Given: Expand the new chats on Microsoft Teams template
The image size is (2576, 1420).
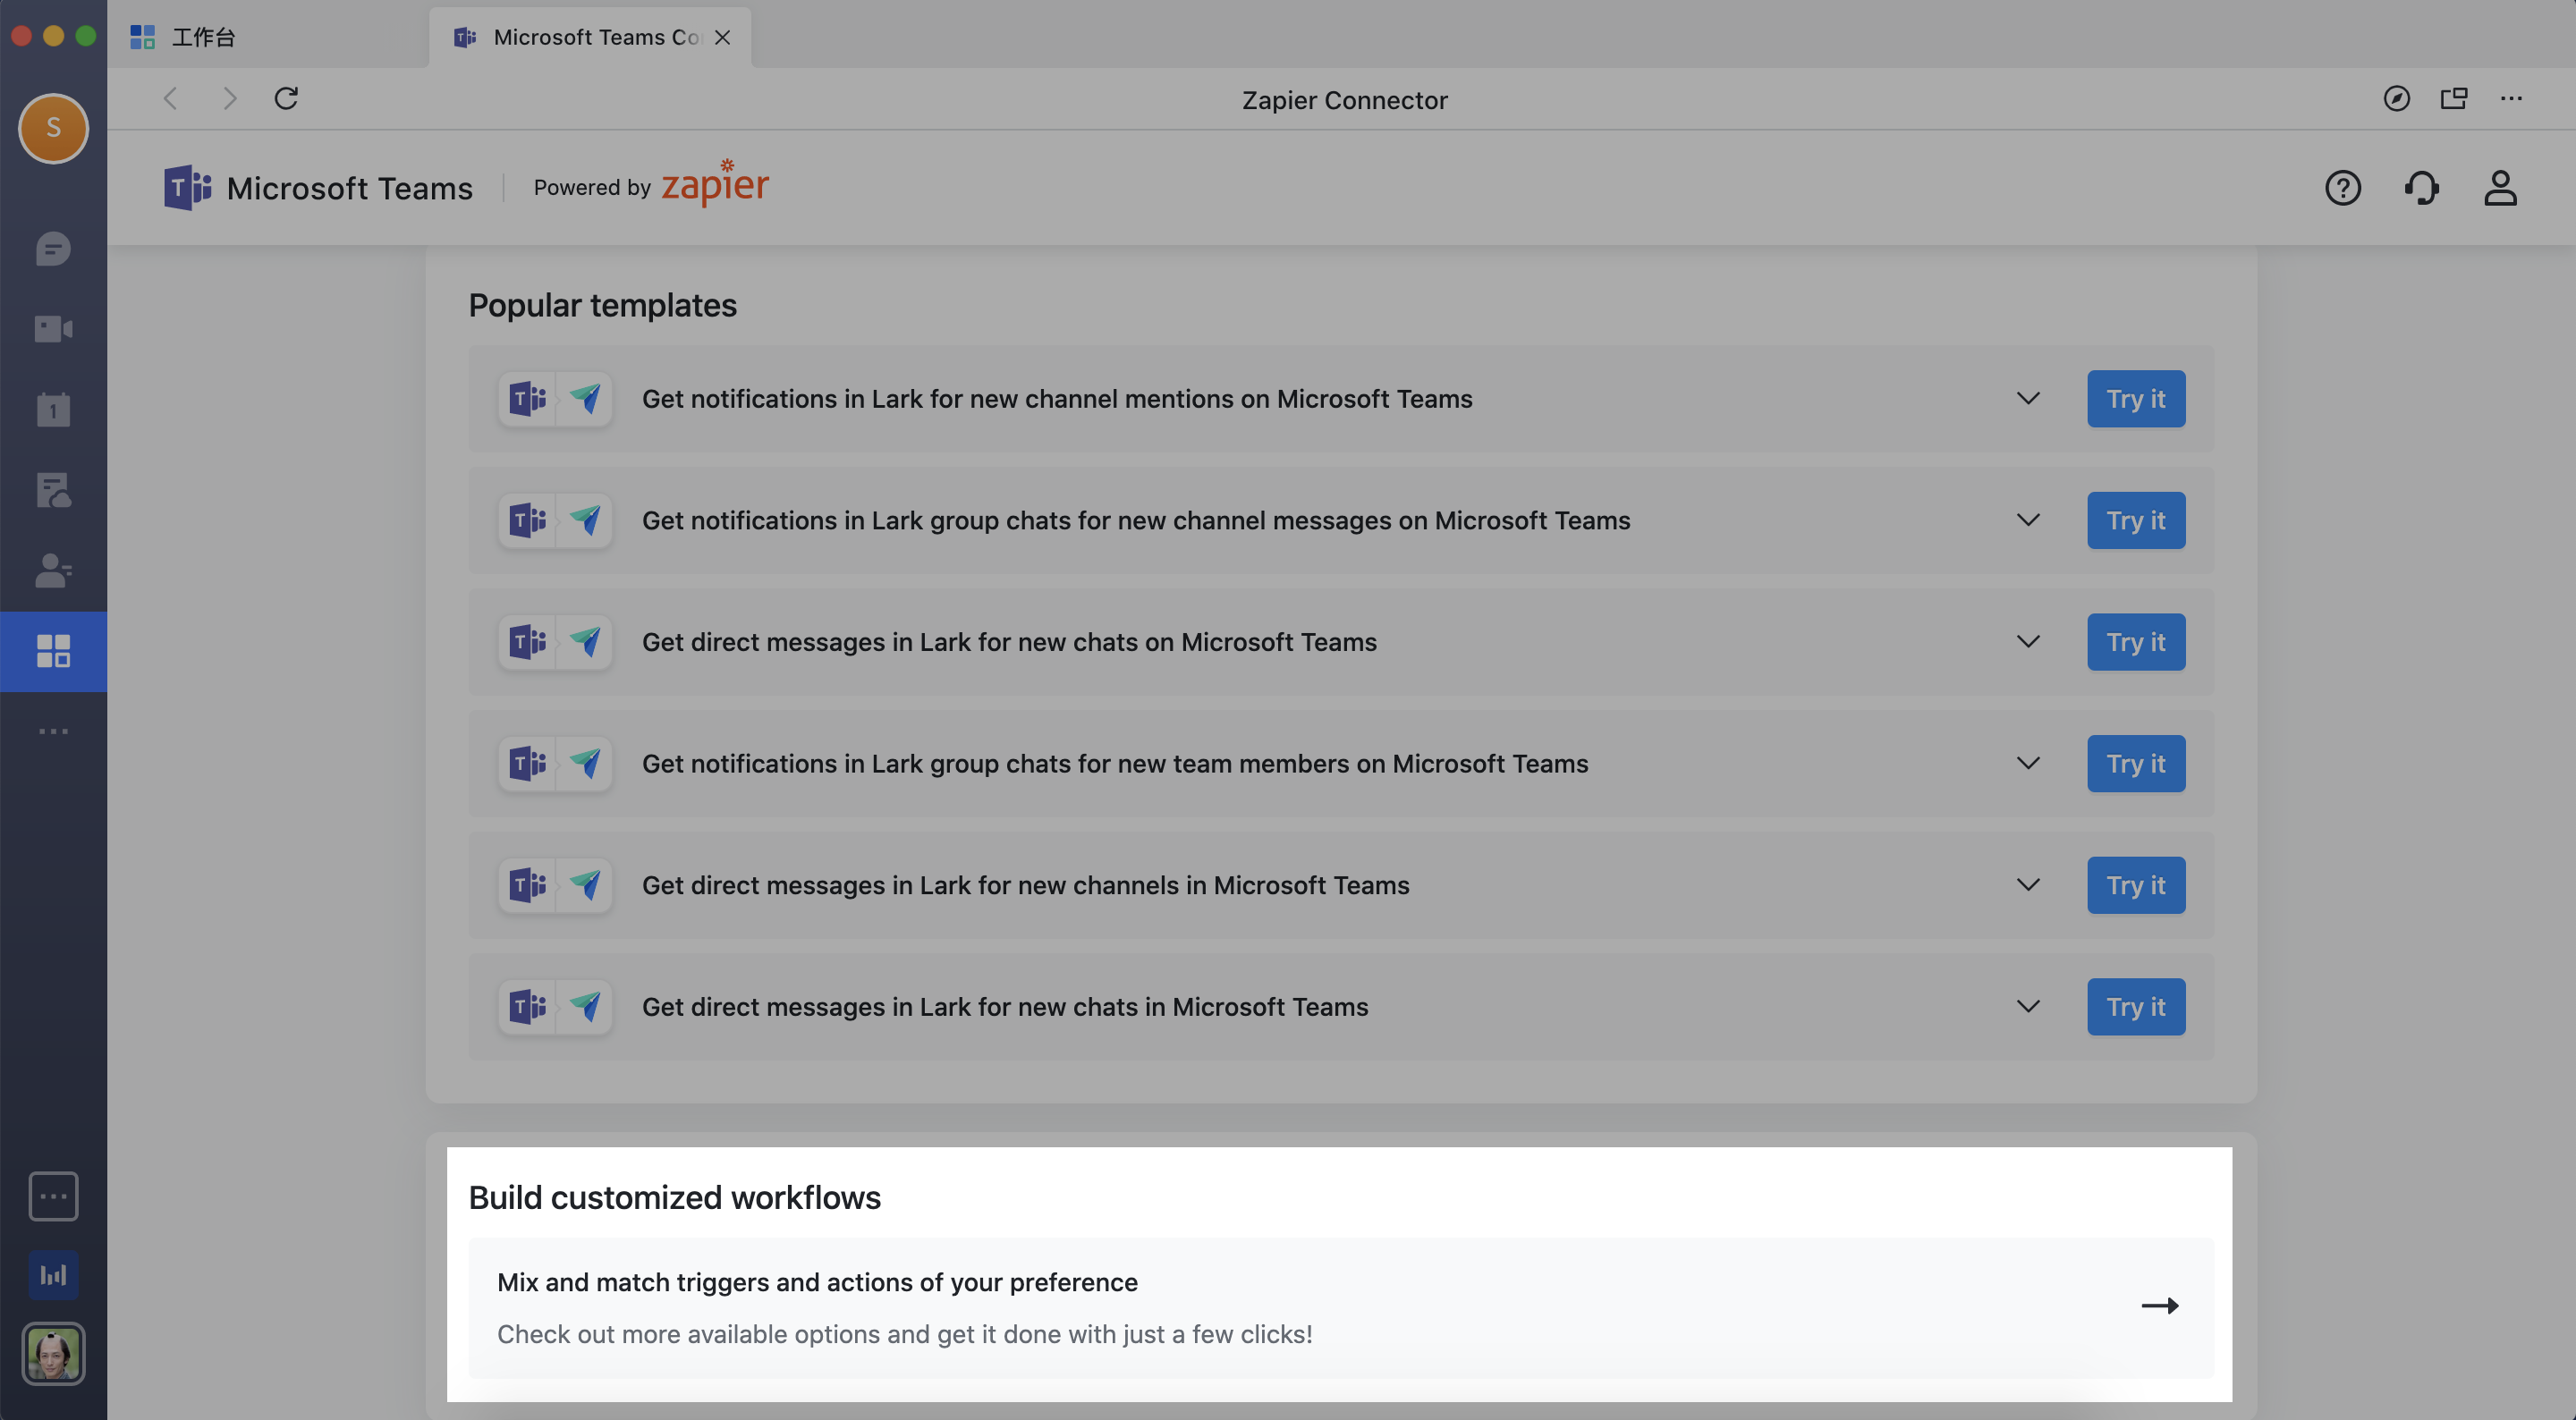Looking at the screenshot, I should point(2028,641).
